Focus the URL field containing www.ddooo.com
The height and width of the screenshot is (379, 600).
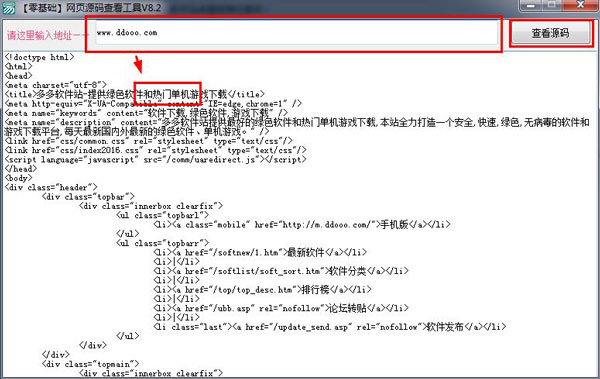[296, 33]
